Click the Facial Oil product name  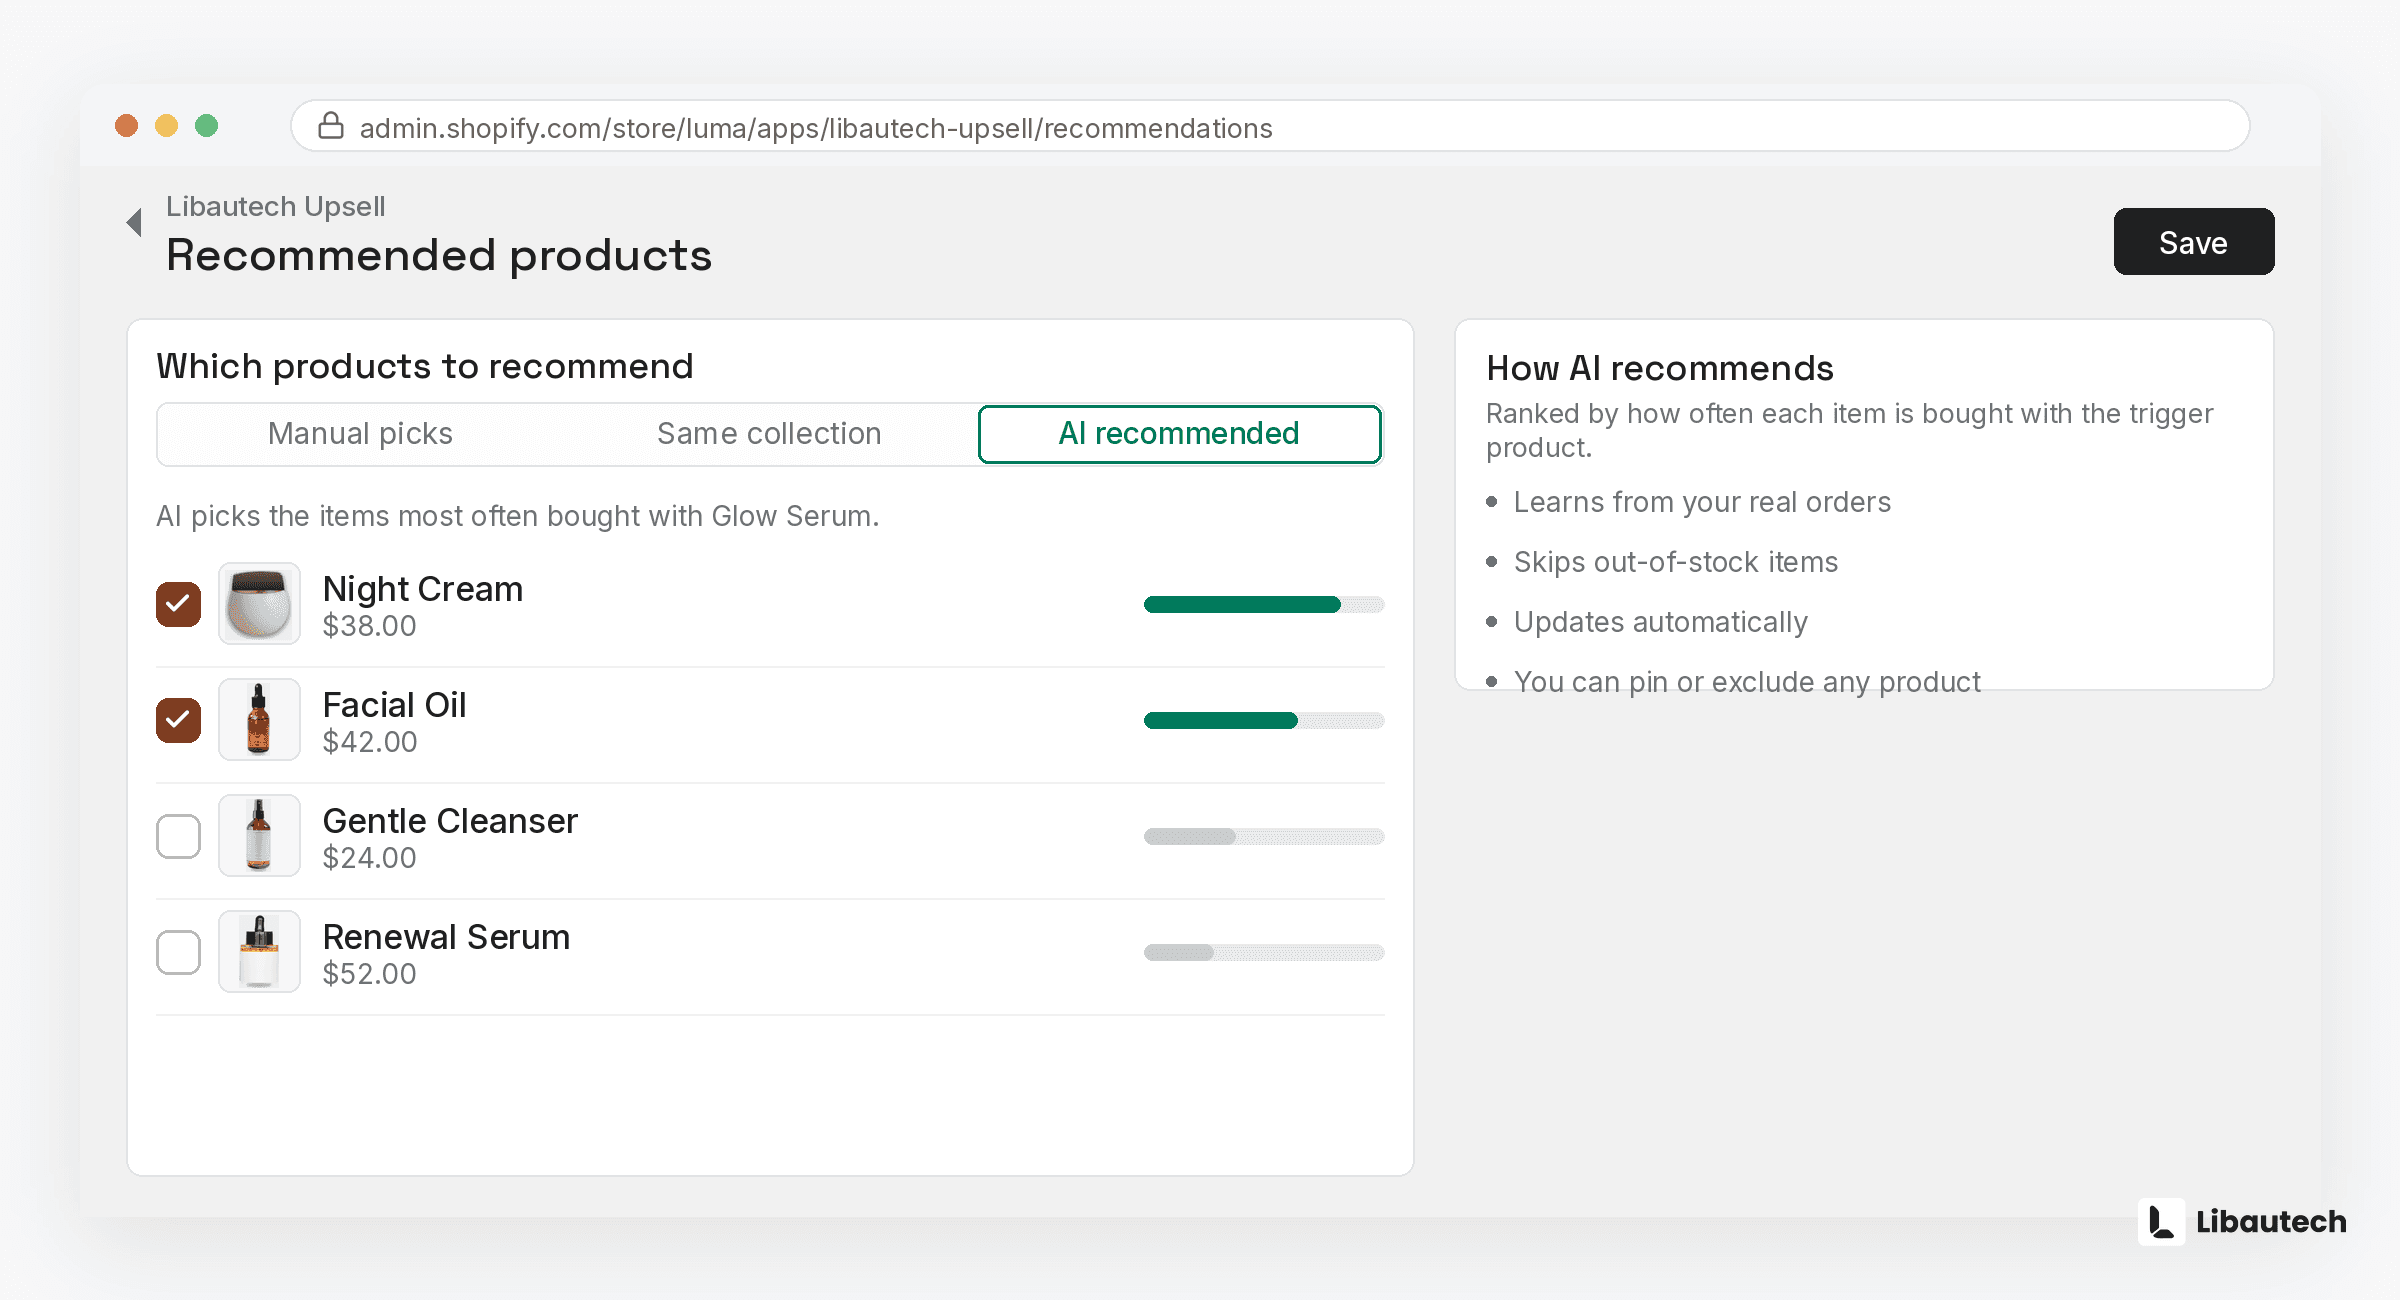pos(395,705)
